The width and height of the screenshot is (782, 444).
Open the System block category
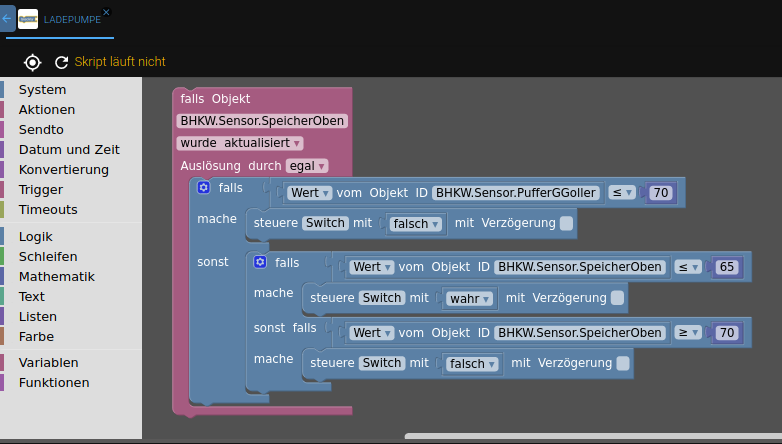(42, 90)
